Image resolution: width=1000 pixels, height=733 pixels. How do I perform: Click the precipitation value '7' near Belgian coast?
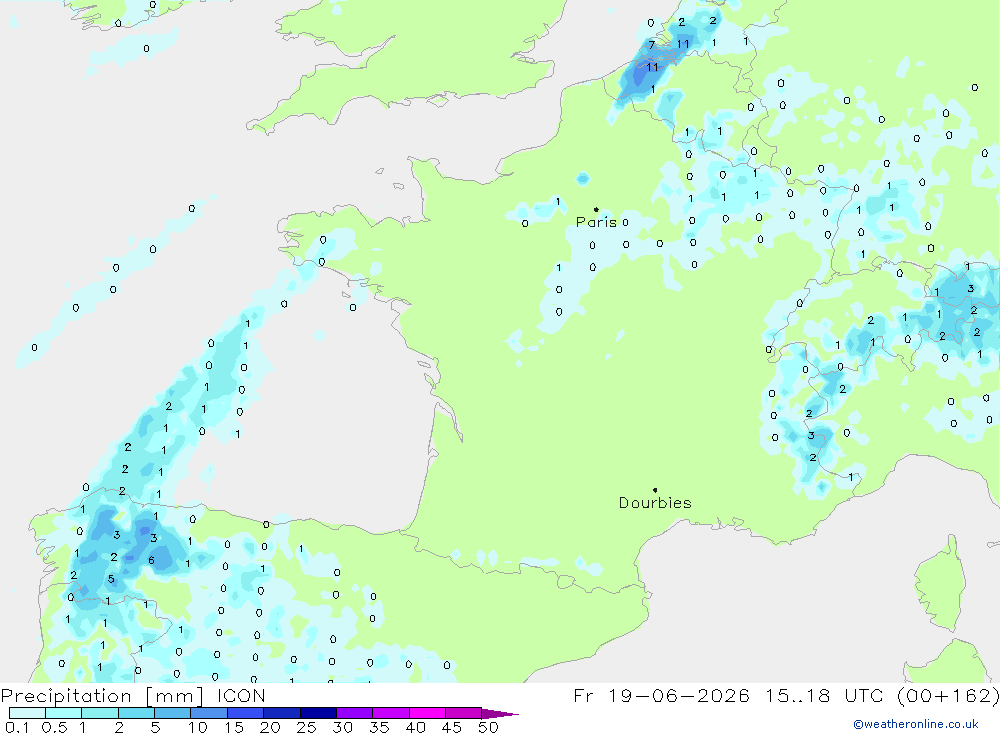(651, 45)
